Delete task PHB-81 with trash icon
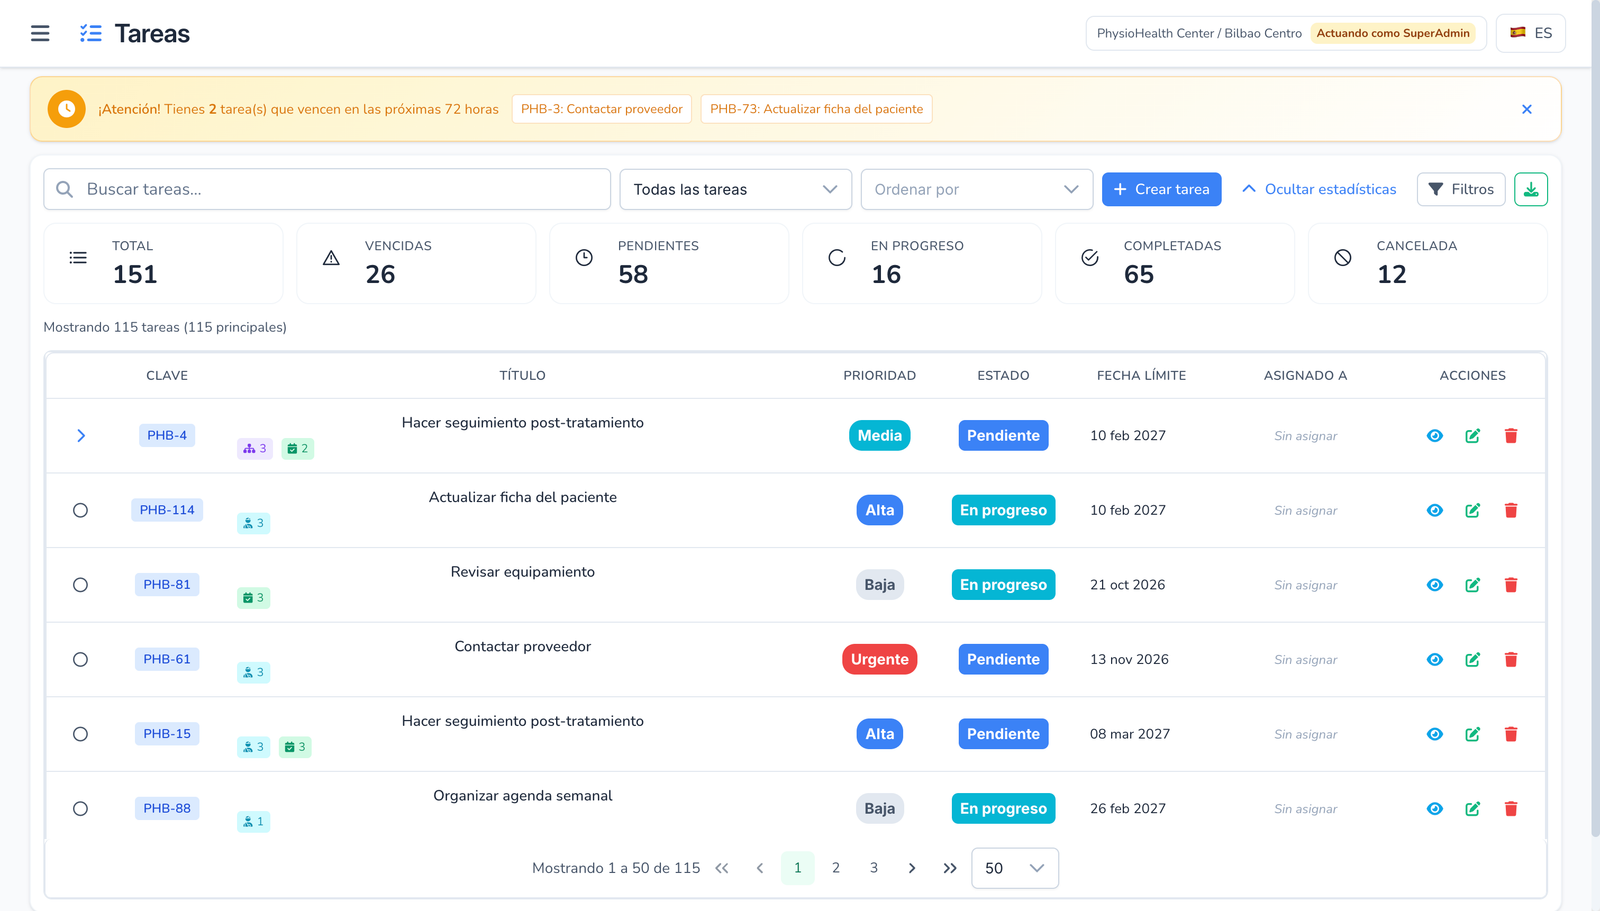1600x911 pixels. (x=1510, y=585)
